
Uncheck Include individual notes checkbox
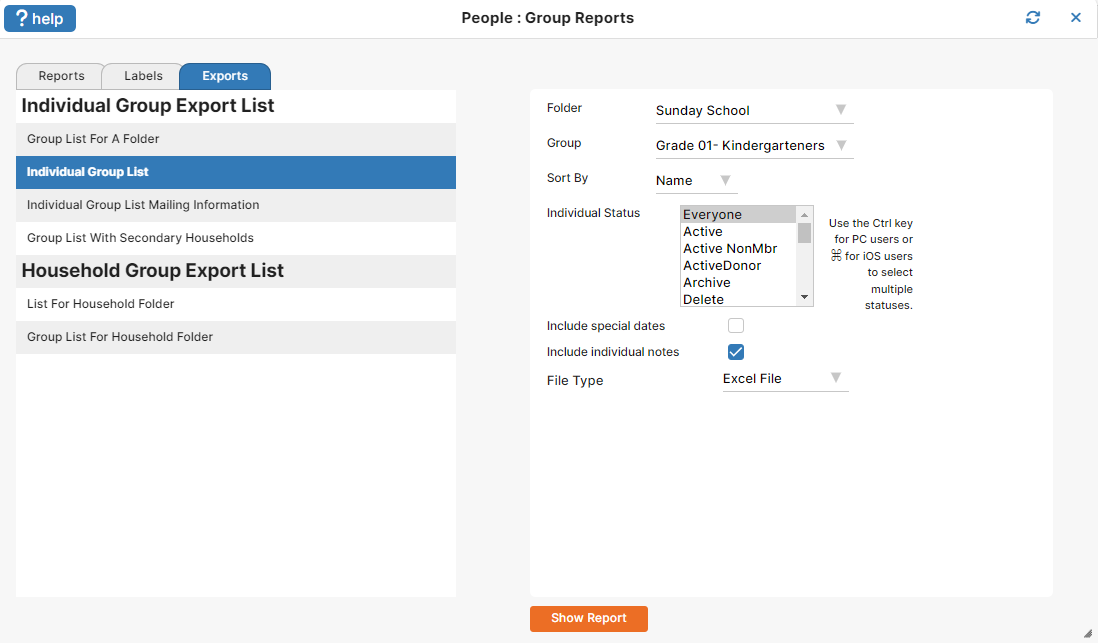coord(735,352)
